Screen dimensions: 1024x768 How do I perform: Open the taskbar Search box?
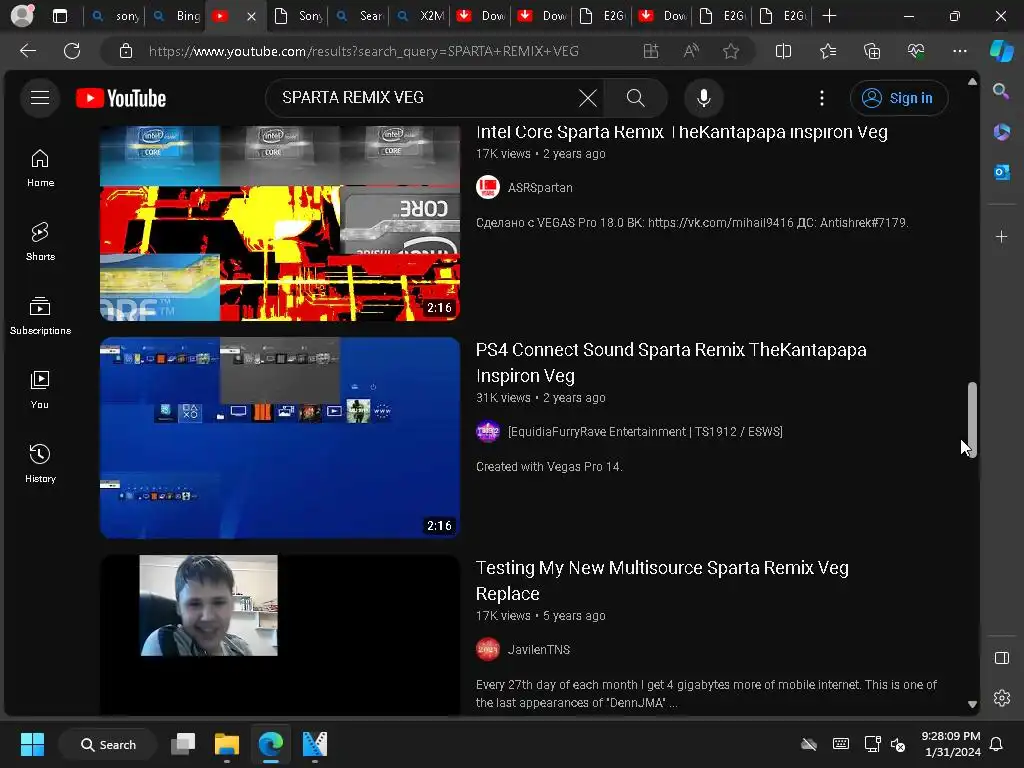coord(108,744)
